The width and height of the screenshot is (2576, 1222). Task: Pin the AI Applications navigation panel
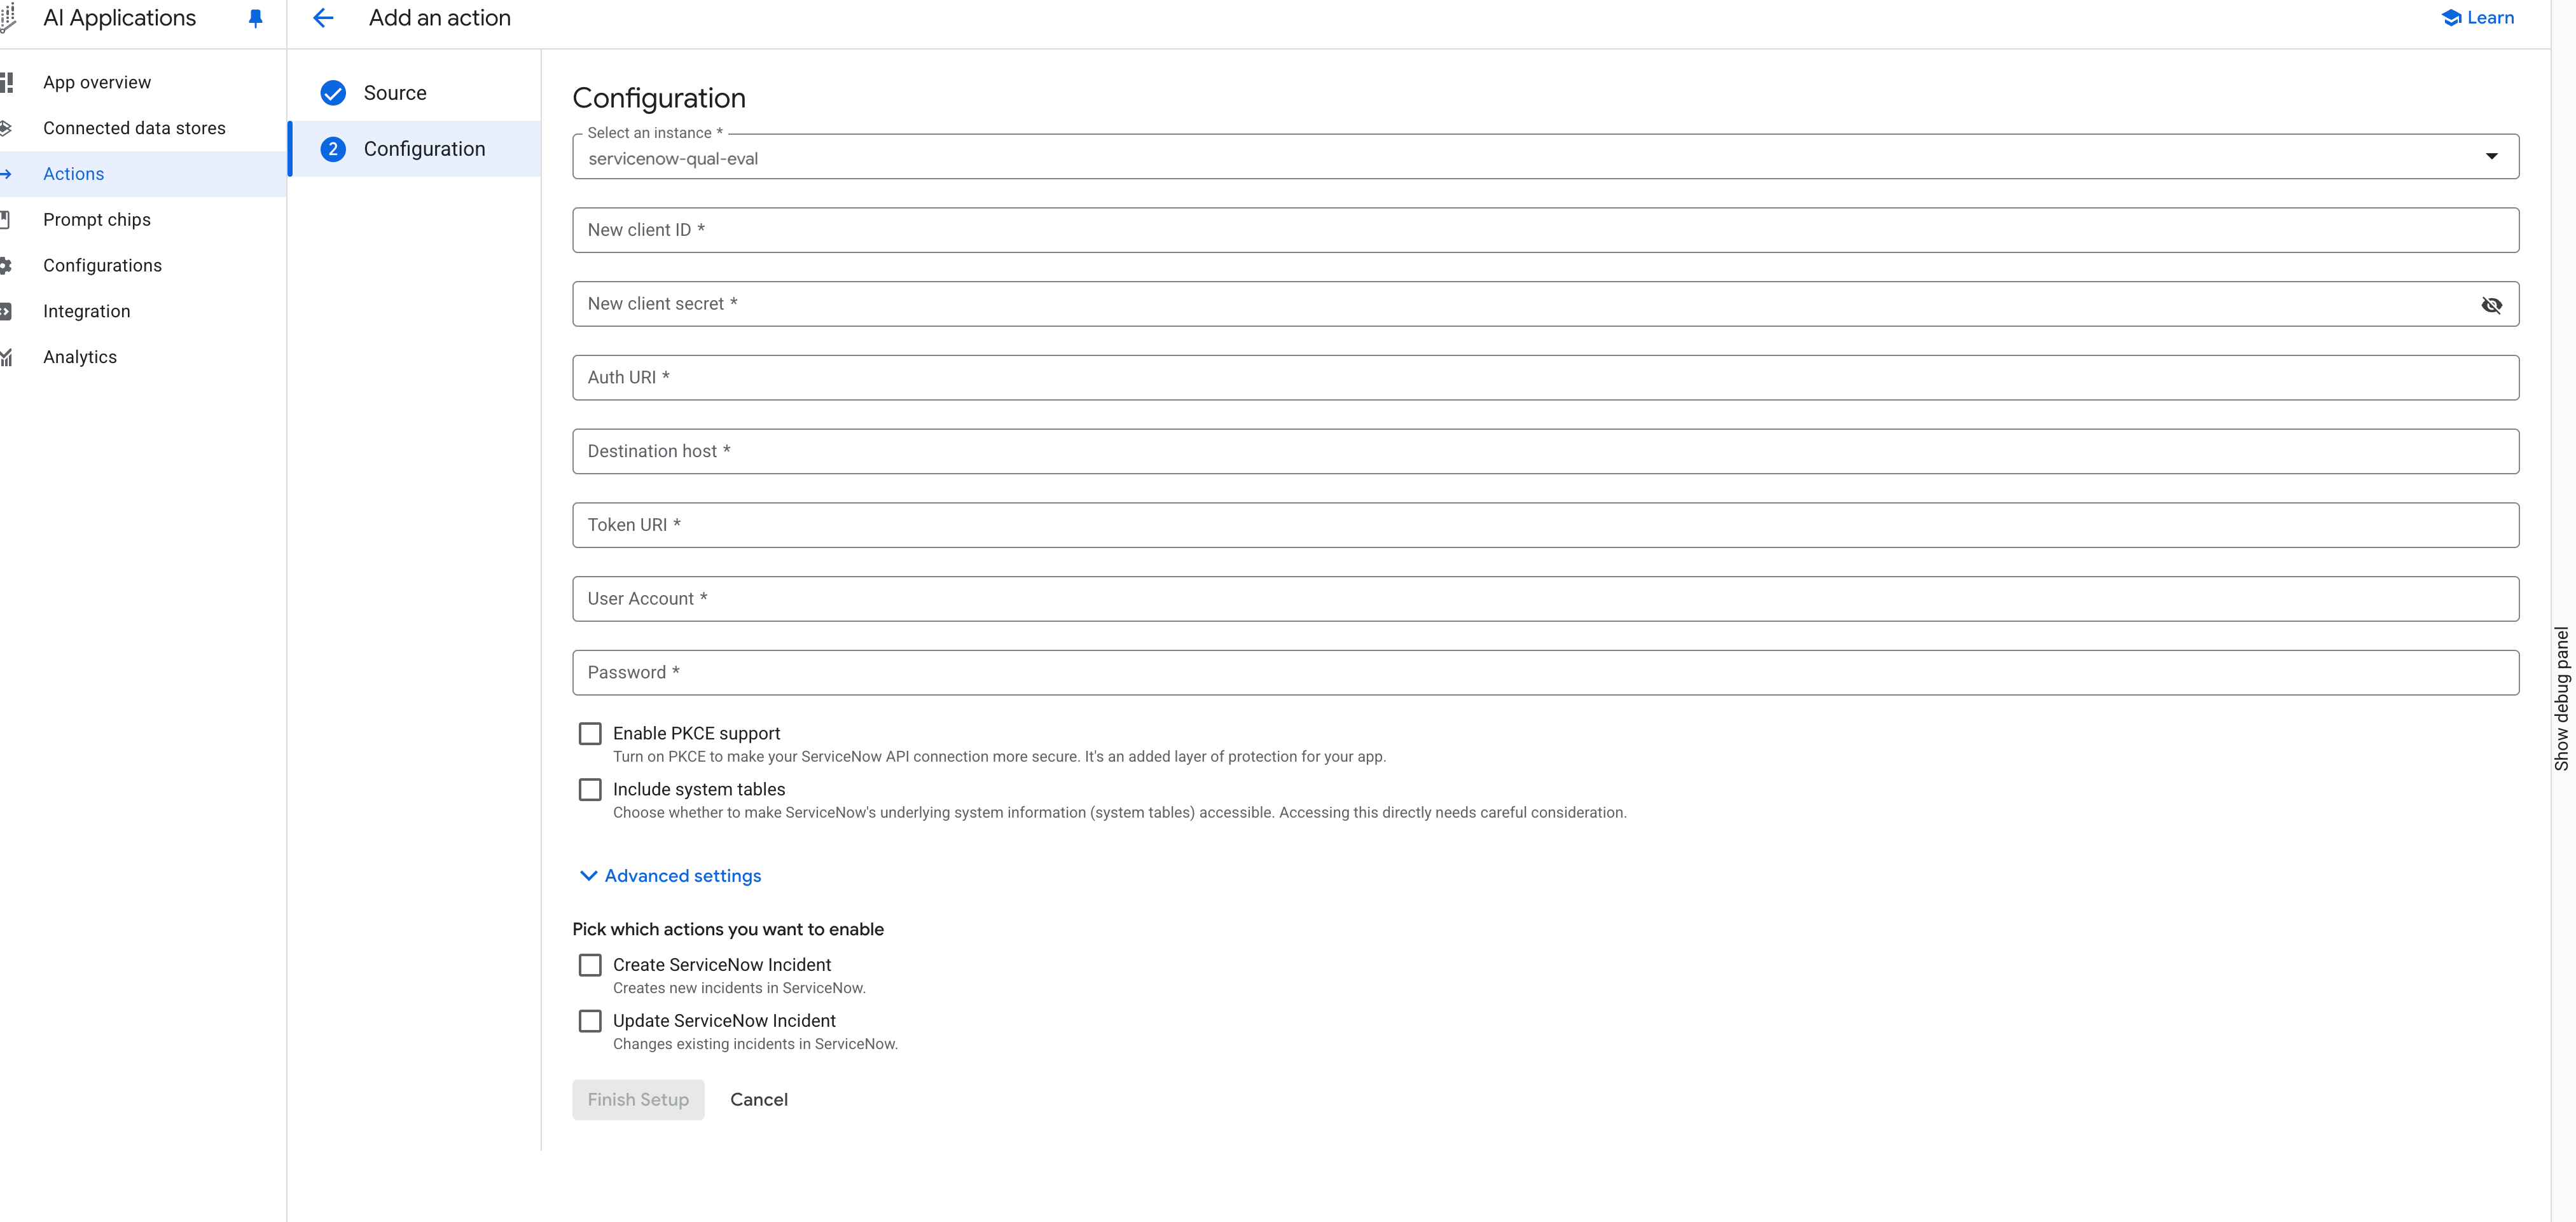[256, 18]
